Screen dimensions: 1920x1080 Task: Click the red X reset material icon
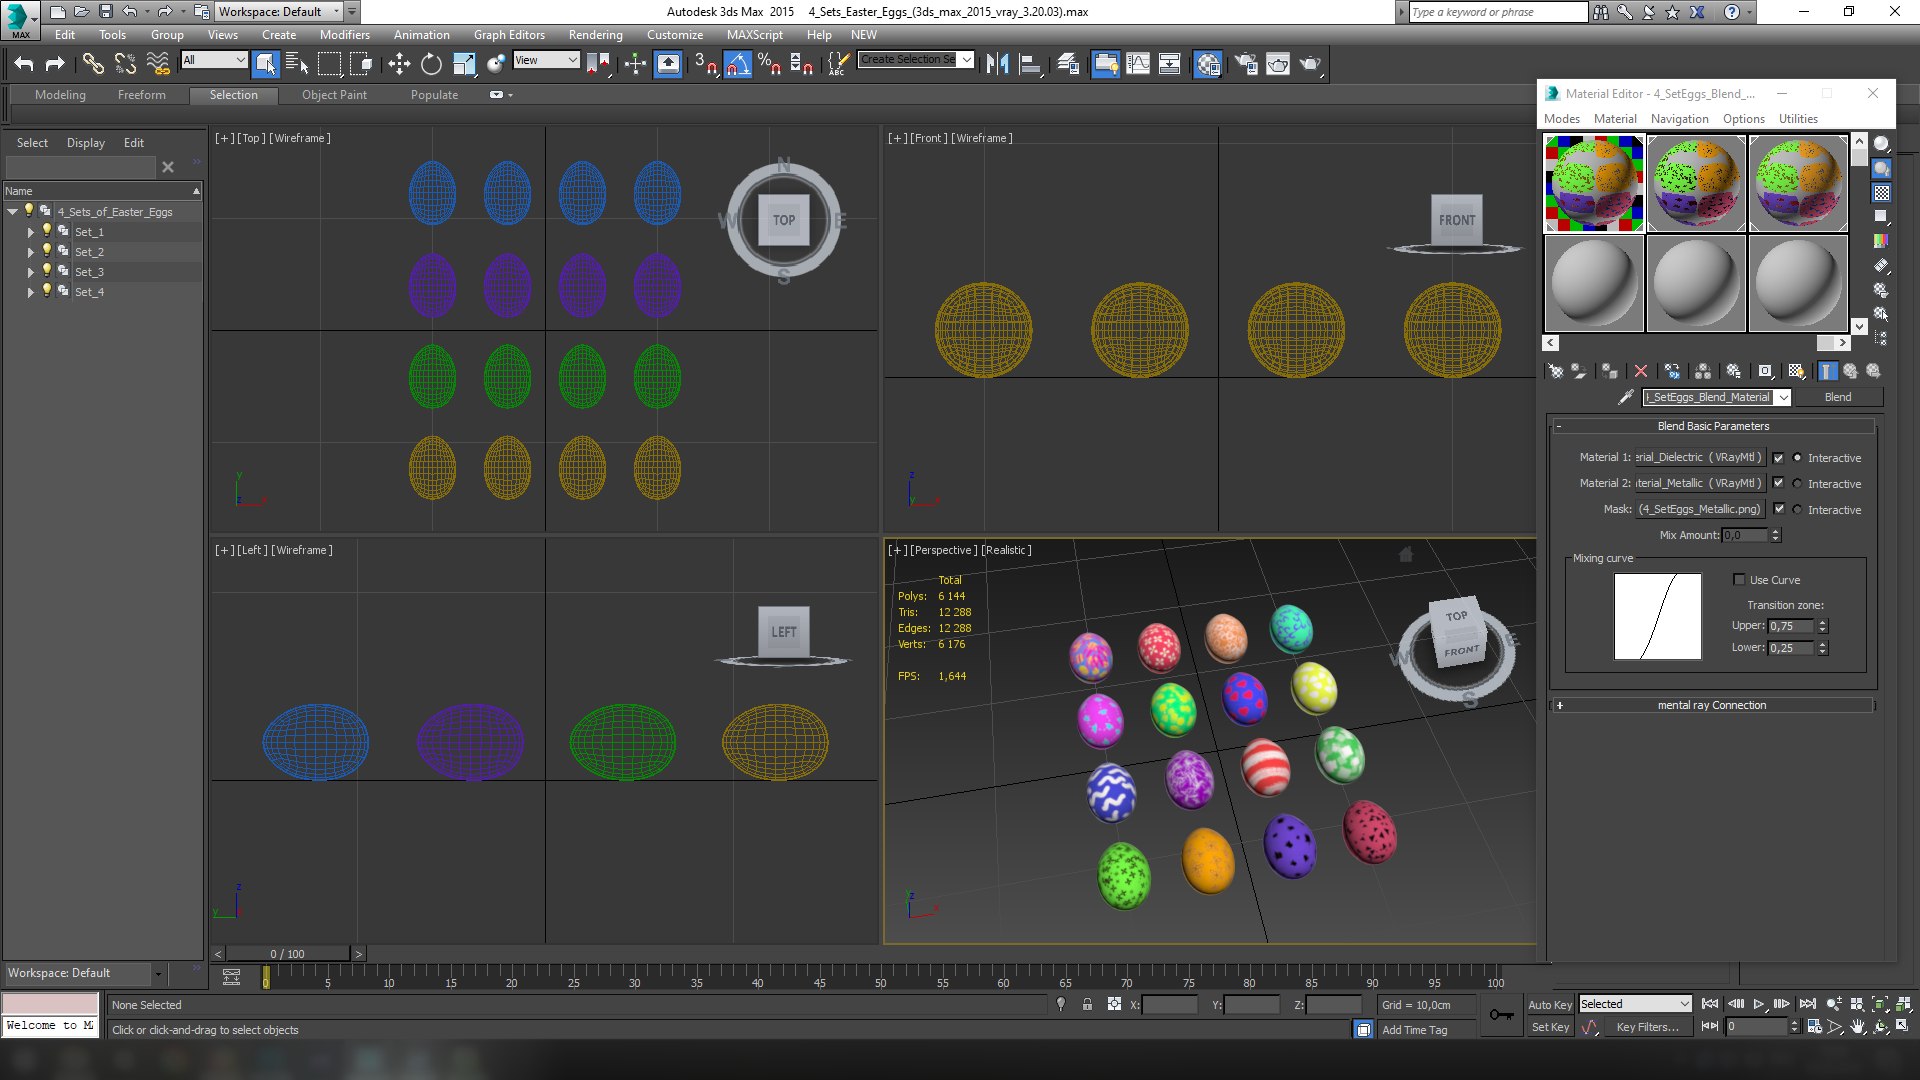tap(1640, 371)
